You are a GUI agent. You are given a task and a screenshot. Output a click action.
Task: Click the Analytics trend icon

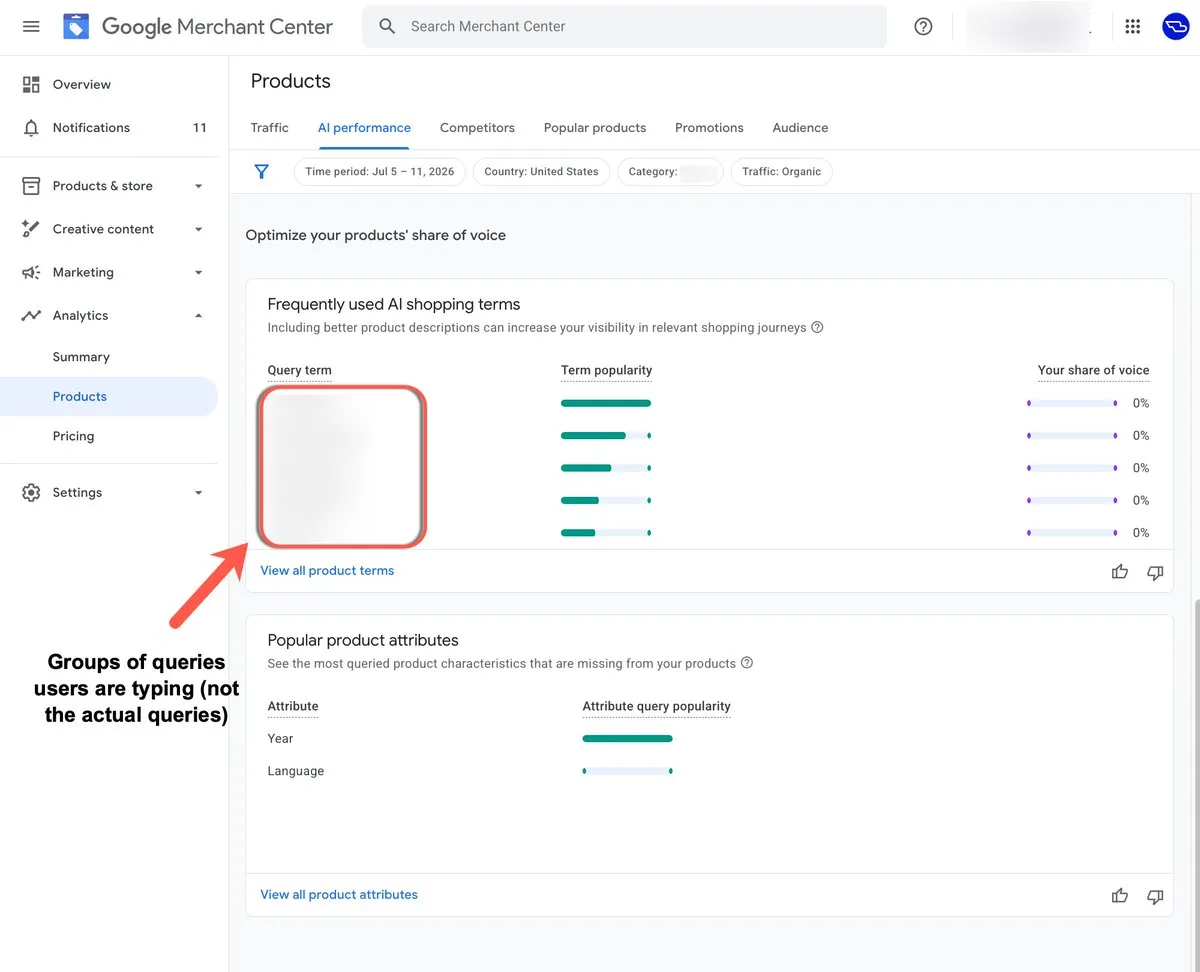(31, 315)
